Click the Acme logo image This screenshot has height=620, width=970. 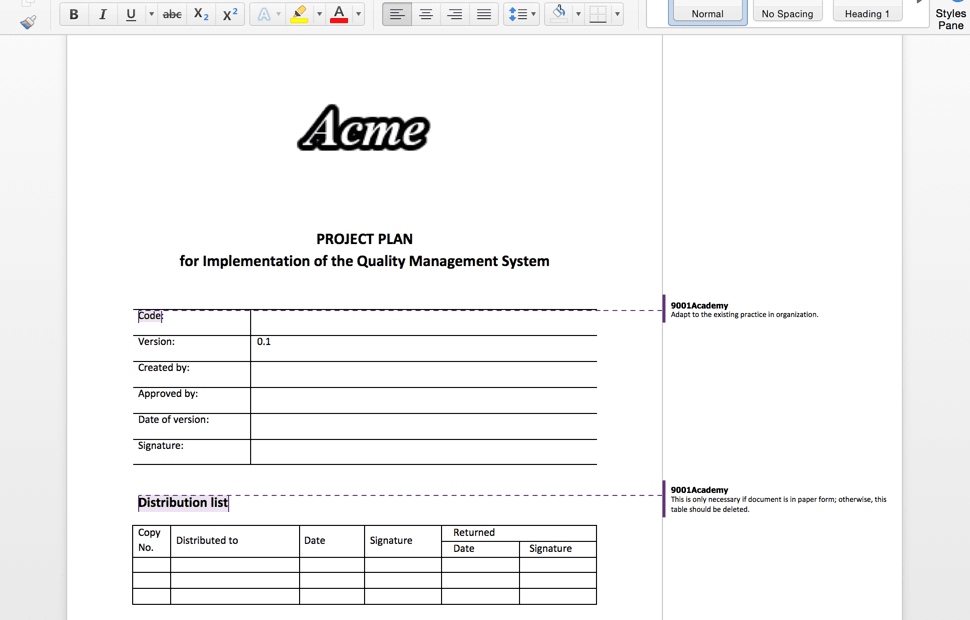click(364, 127)
